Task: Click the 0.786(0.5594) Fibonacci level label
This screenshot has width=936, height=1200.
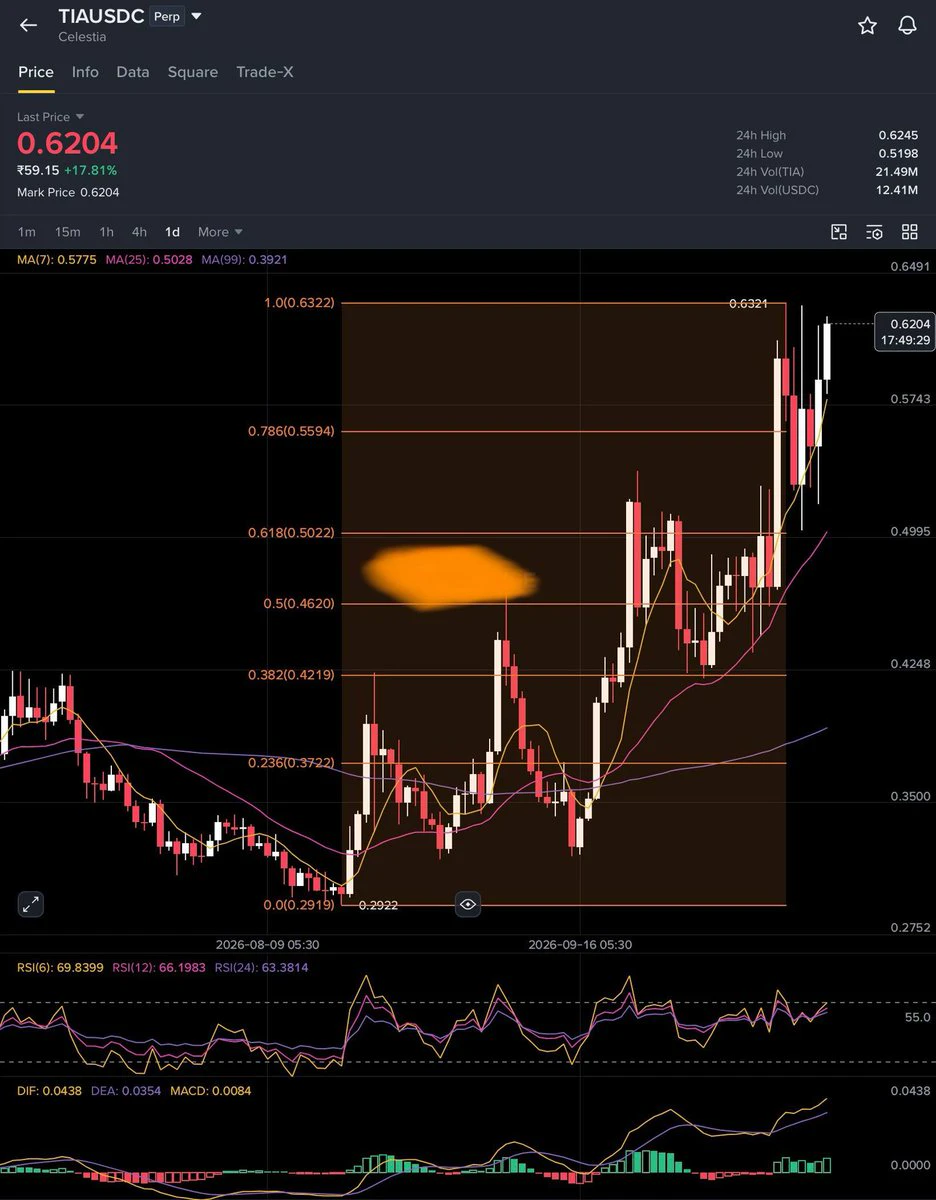Action: pos(291,432)
